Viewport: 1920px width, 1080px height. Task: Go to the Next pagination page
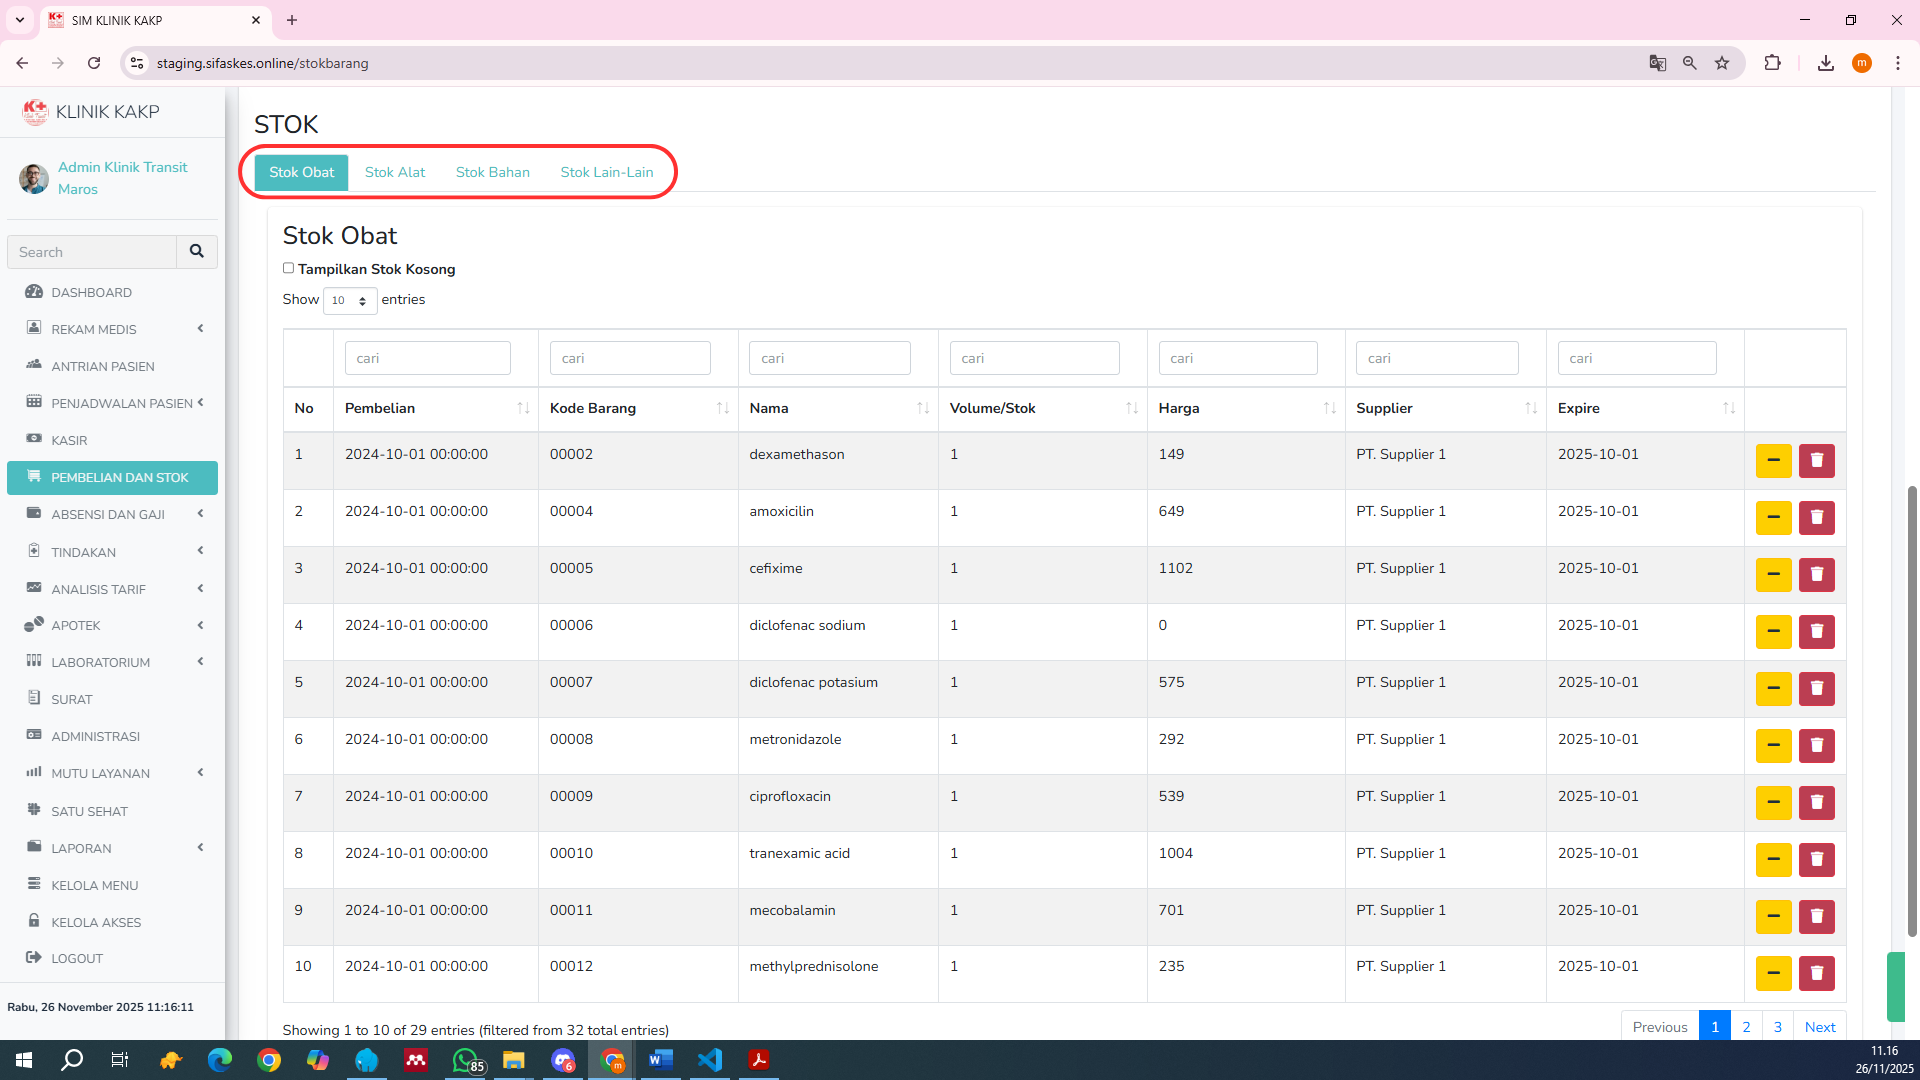pyautogui.click(x=1819, y=1027)
